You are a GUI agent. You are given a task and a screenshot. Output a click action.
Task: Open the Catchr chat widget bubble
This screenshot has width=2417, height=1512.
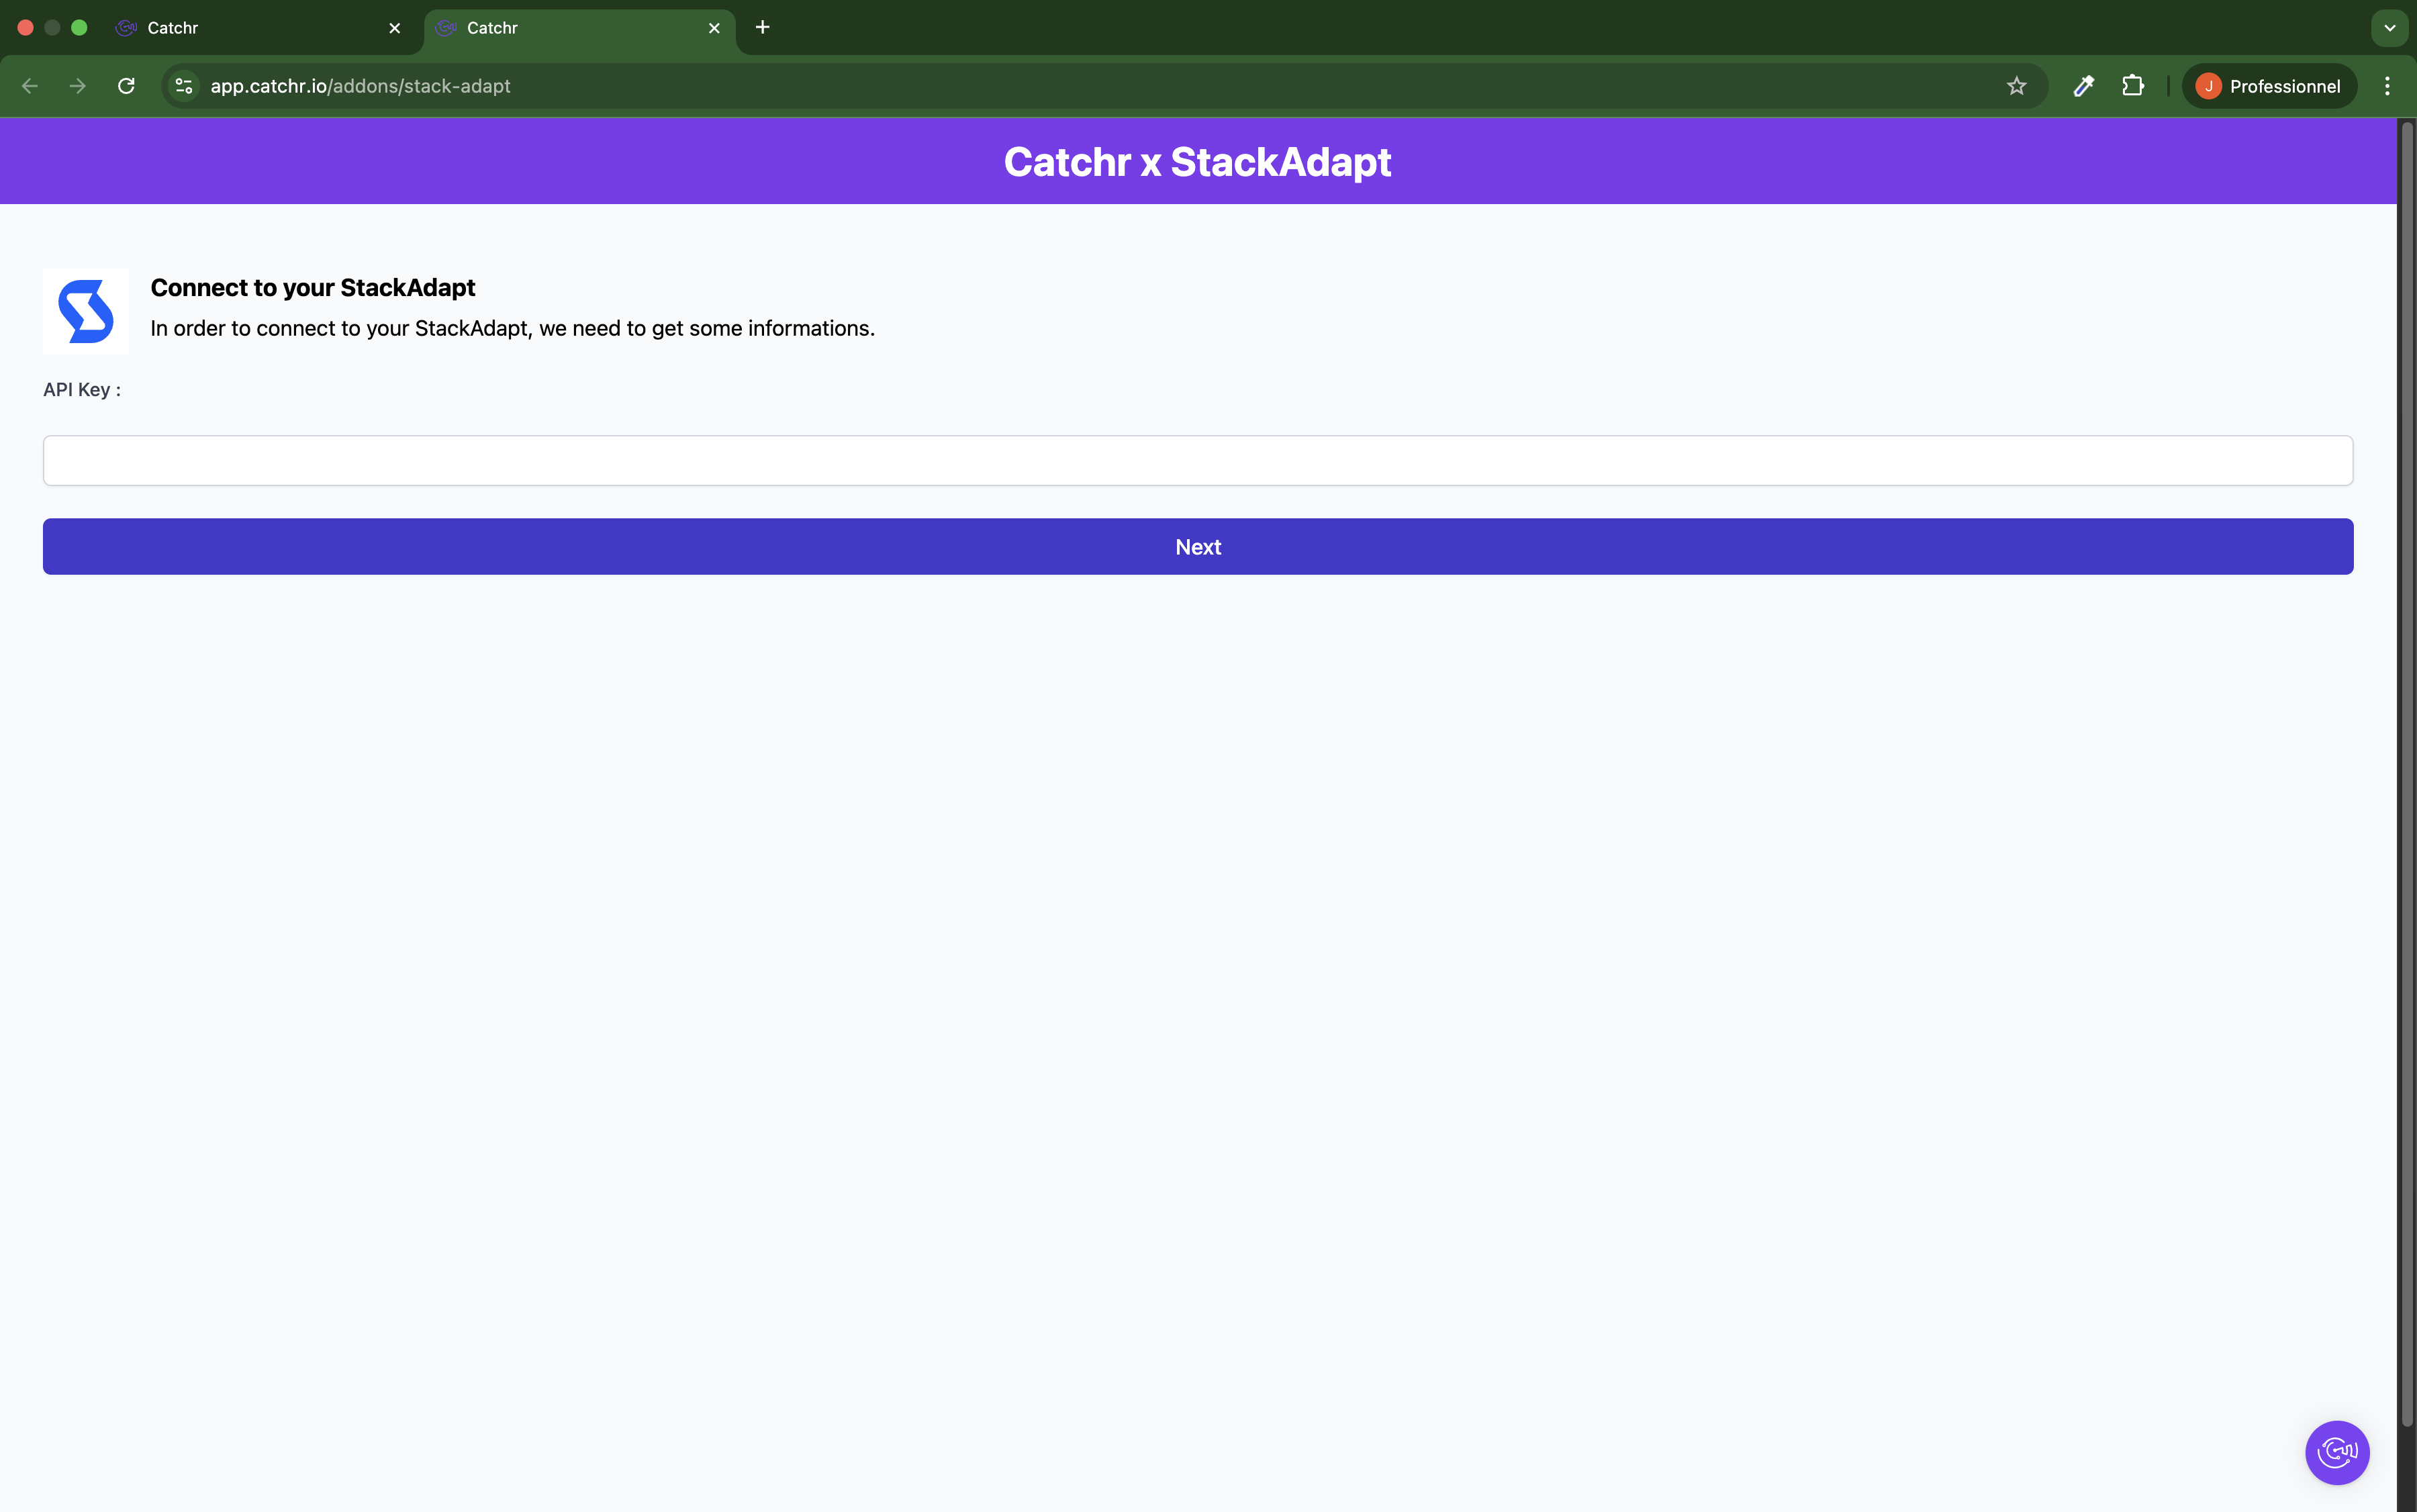pyautogui.click(x=2336, y=1451)
